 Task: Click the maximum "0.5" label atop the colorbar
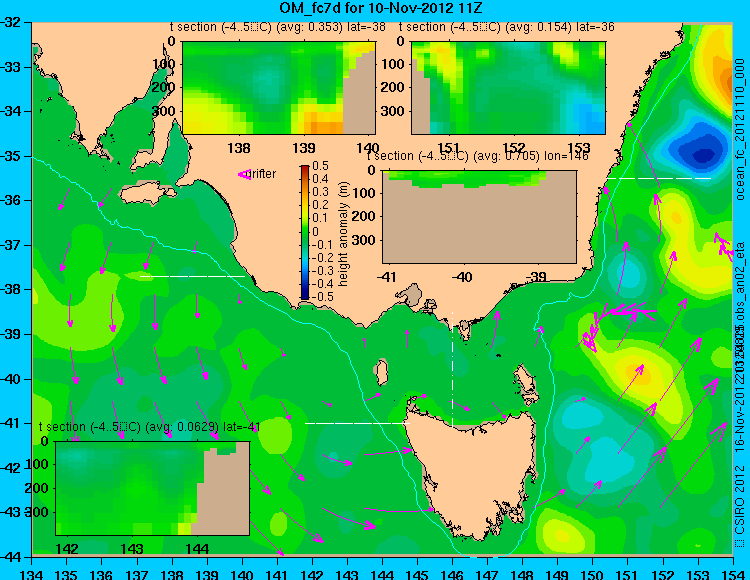pos(320,166)
